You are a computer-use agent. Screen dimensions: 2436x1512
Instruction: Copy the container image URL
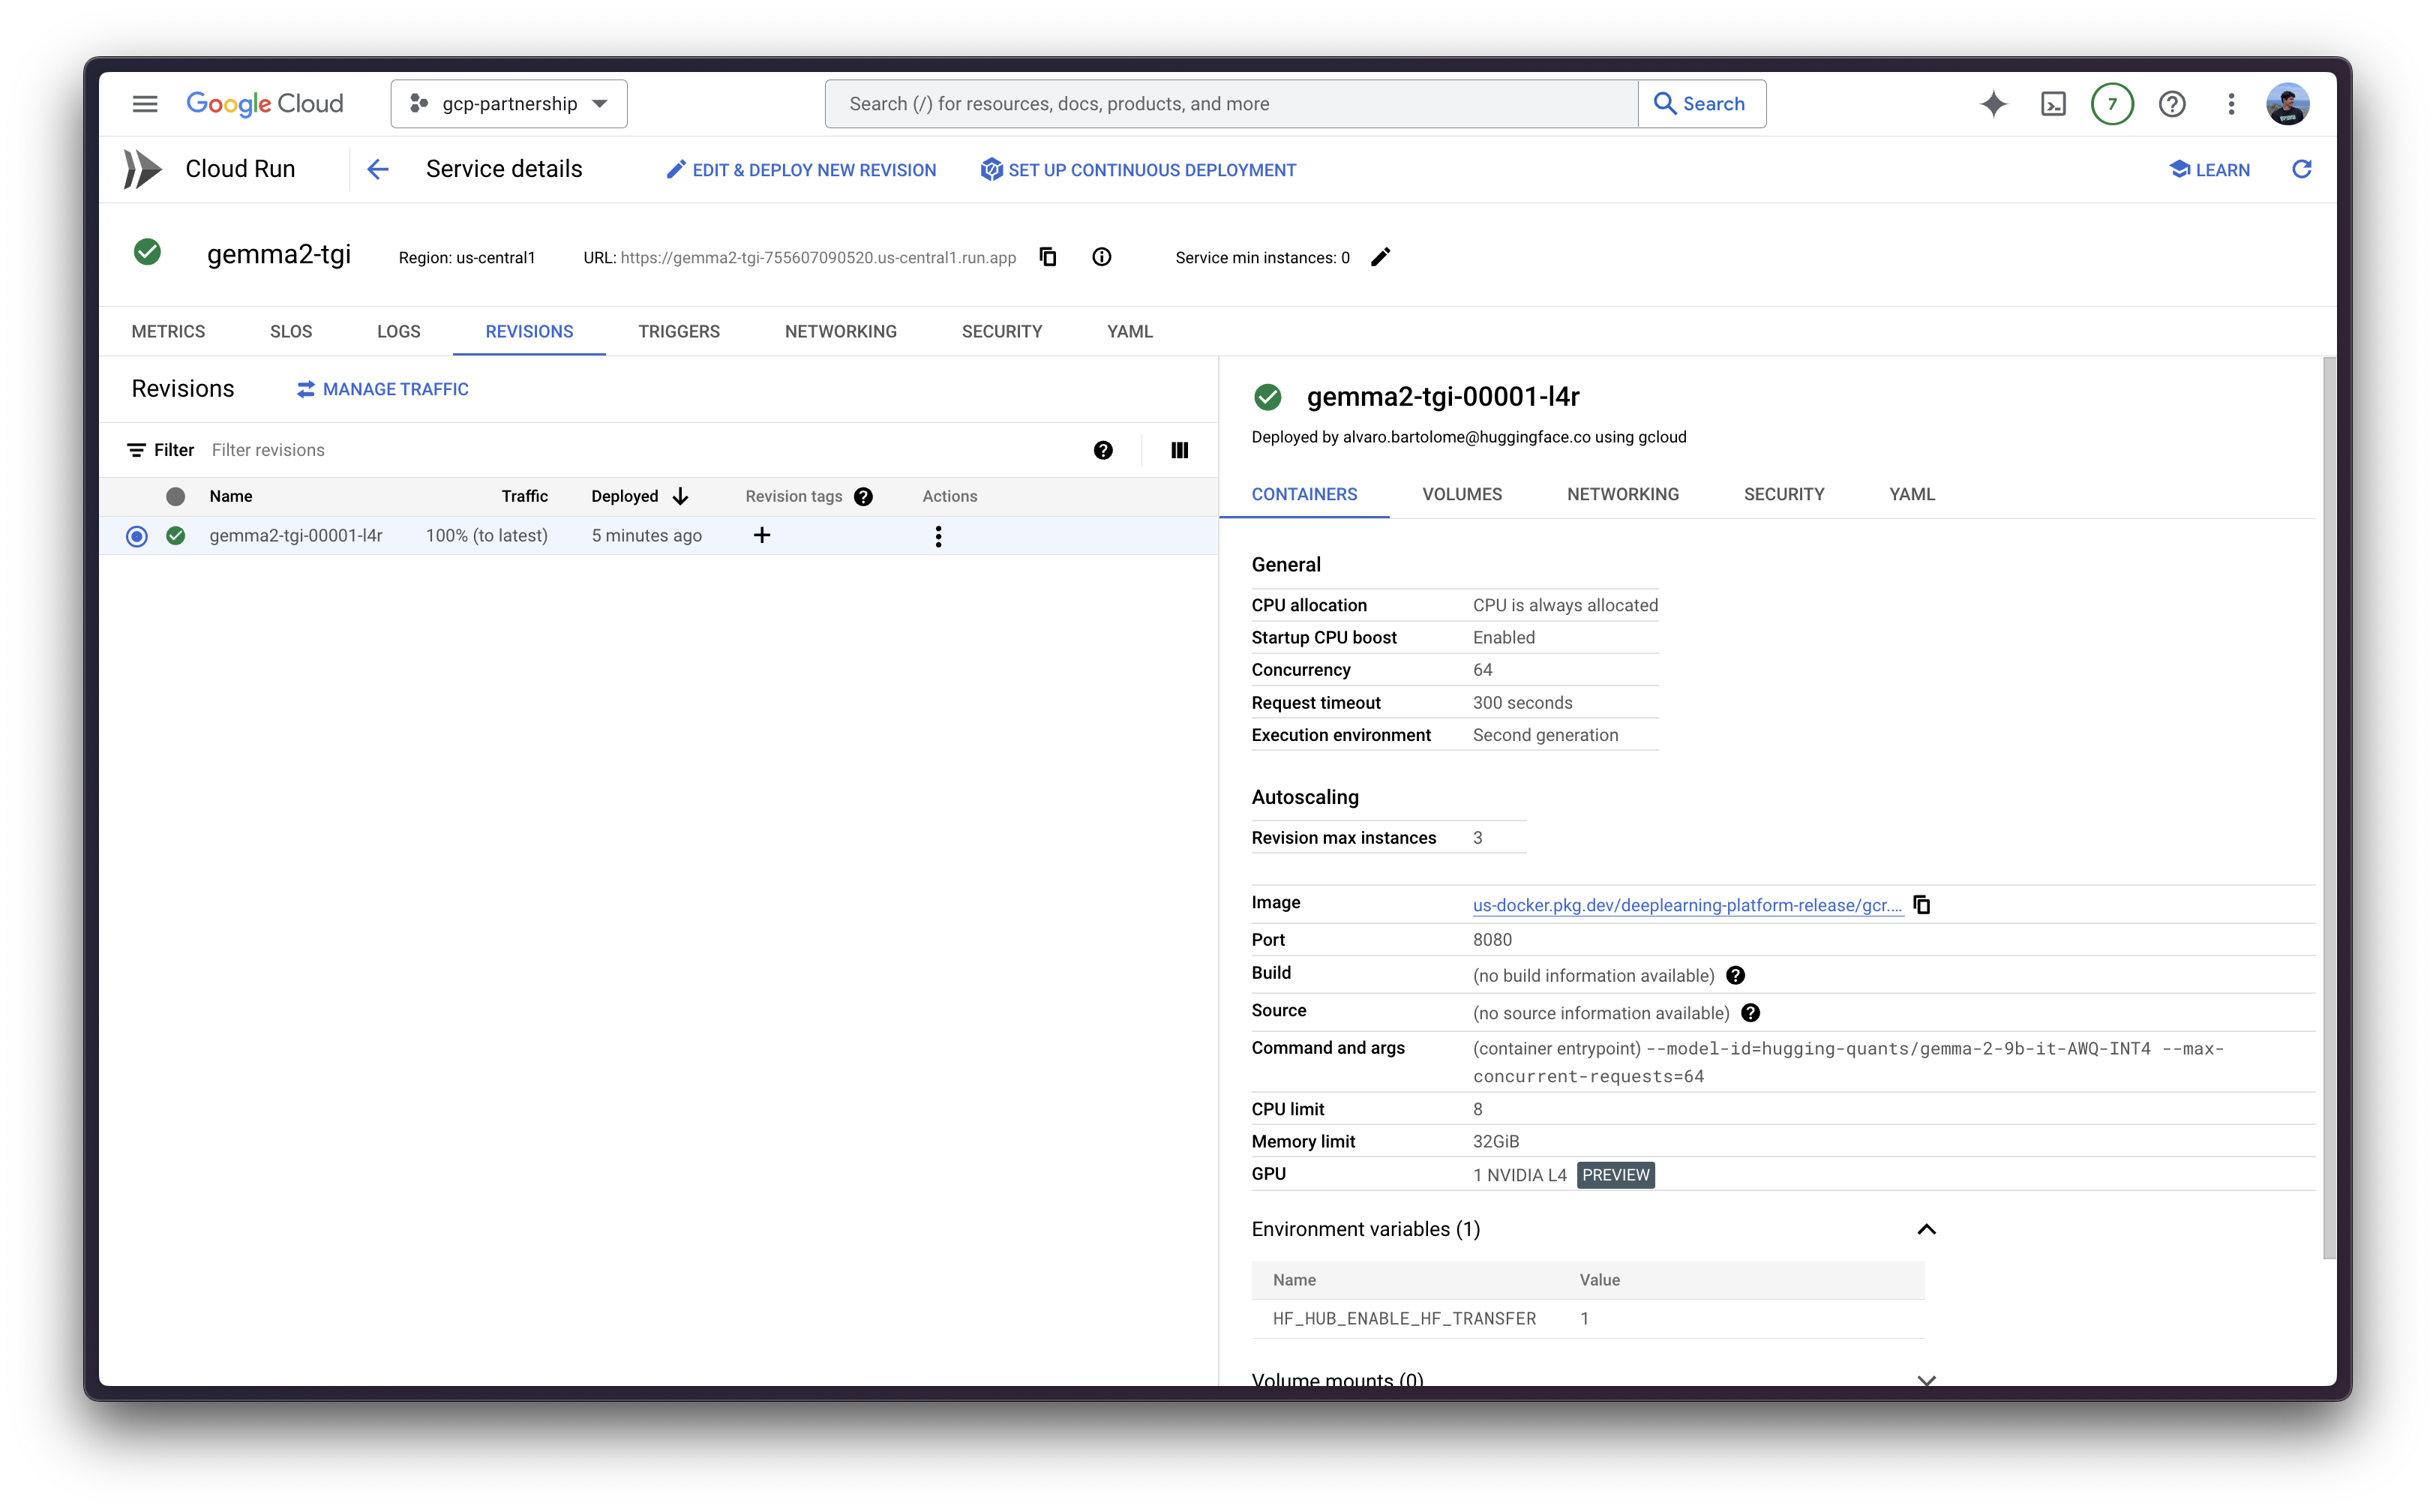pyautogui.click(x=1921, y=905)
